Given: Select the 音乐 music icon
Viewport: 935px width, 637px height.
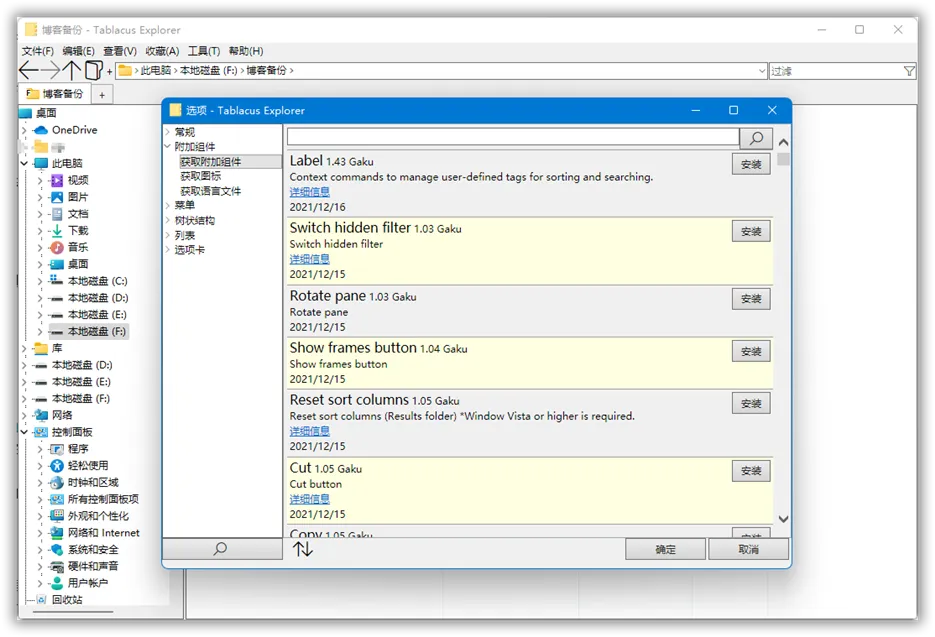Looking at the screenshot, I should click(57, 247).
